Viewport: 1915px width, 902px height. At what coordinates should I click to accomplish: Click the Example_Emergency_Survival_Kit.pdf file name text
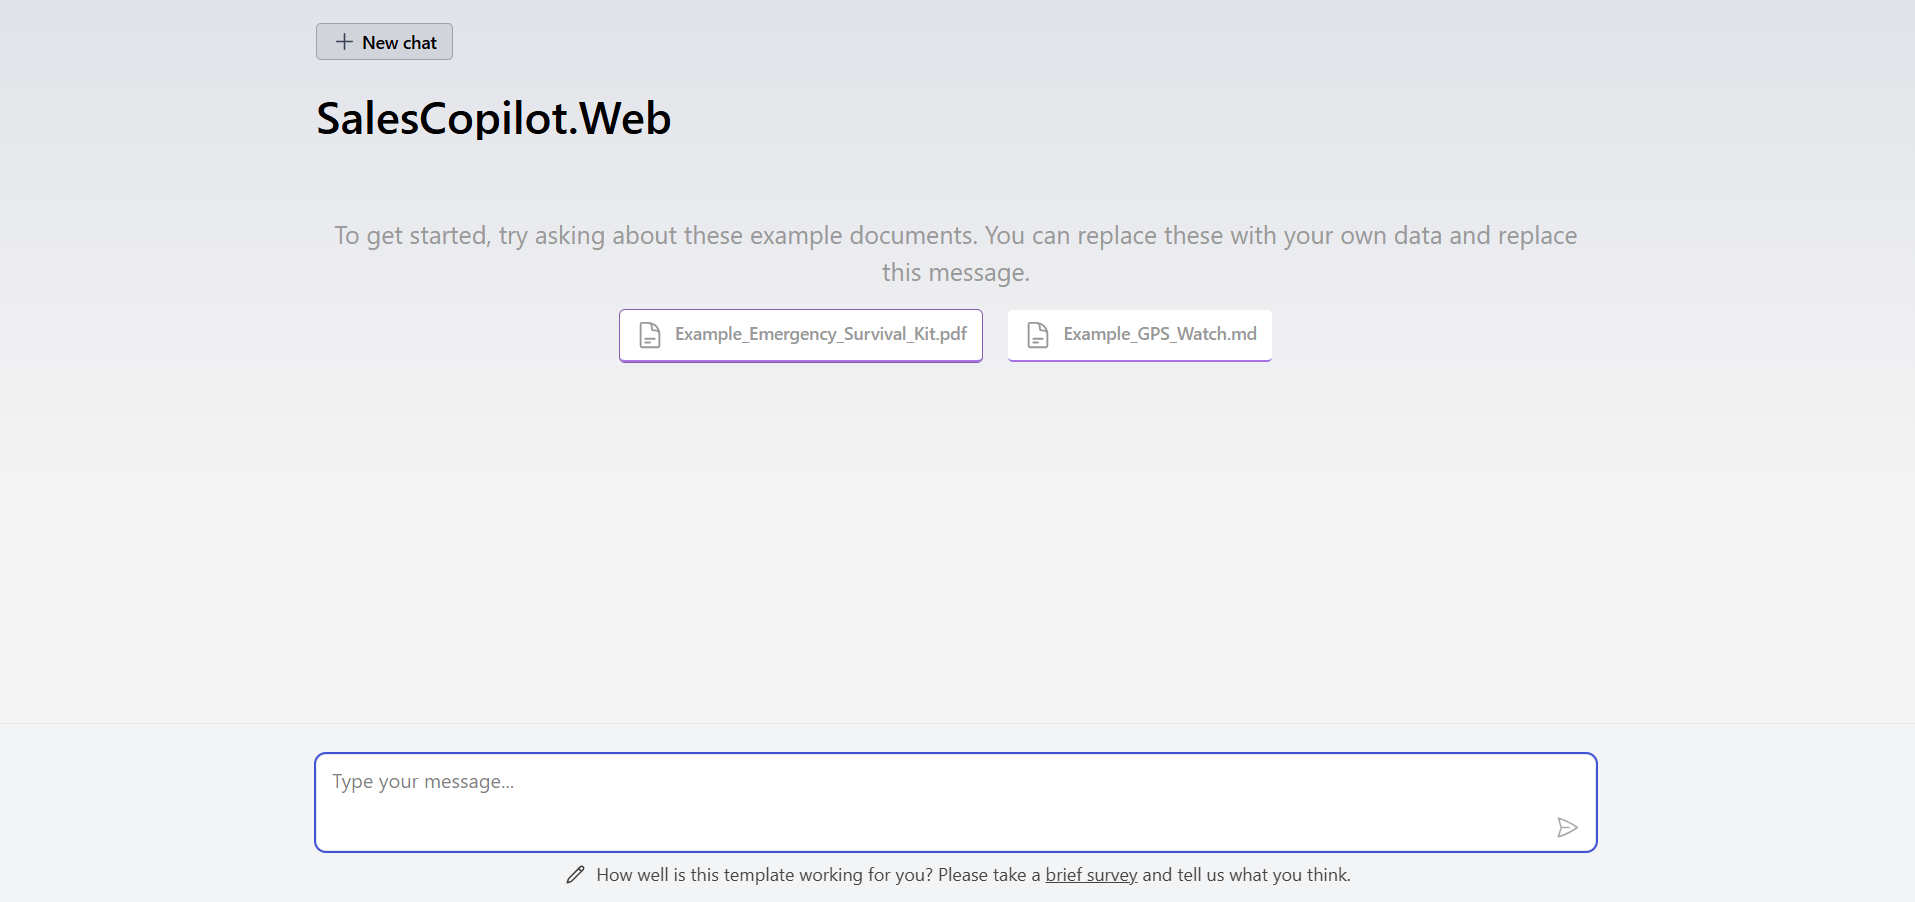pos(822,334)
